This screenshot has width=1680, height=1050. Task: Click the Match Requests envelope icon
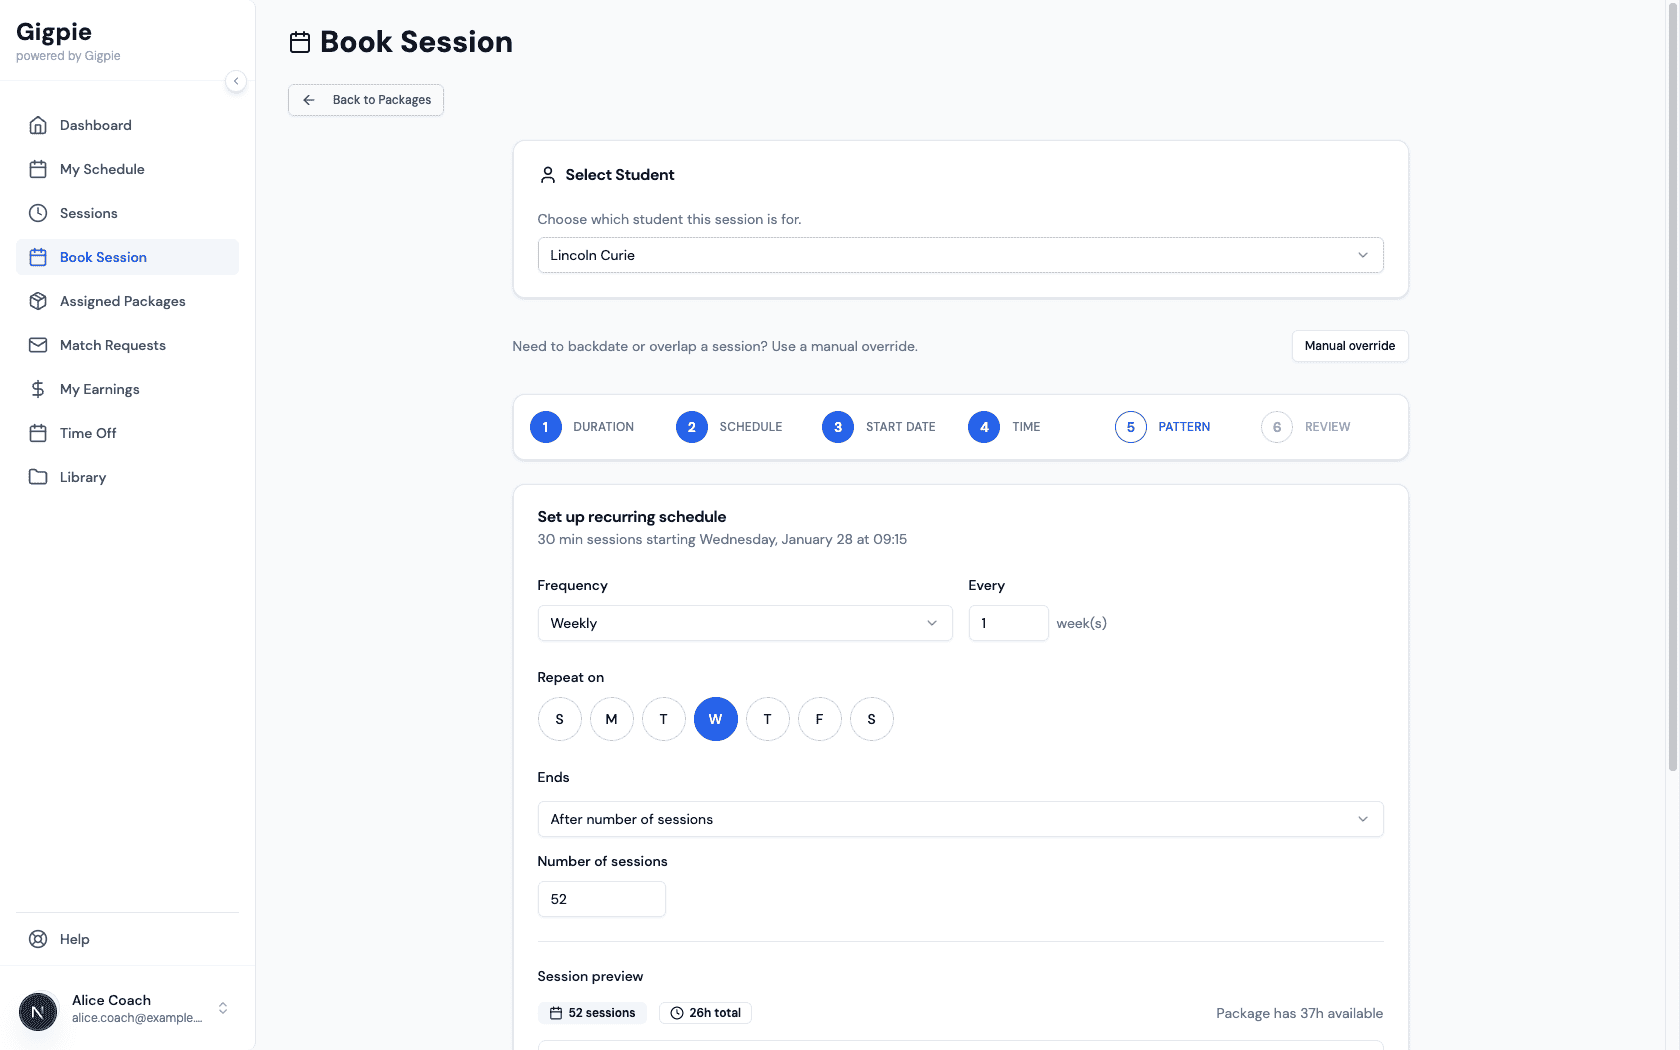38,345
